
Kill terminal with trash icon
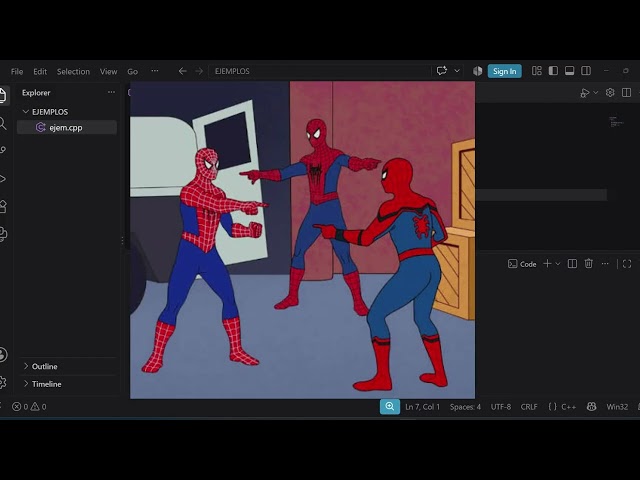(589, 264)
